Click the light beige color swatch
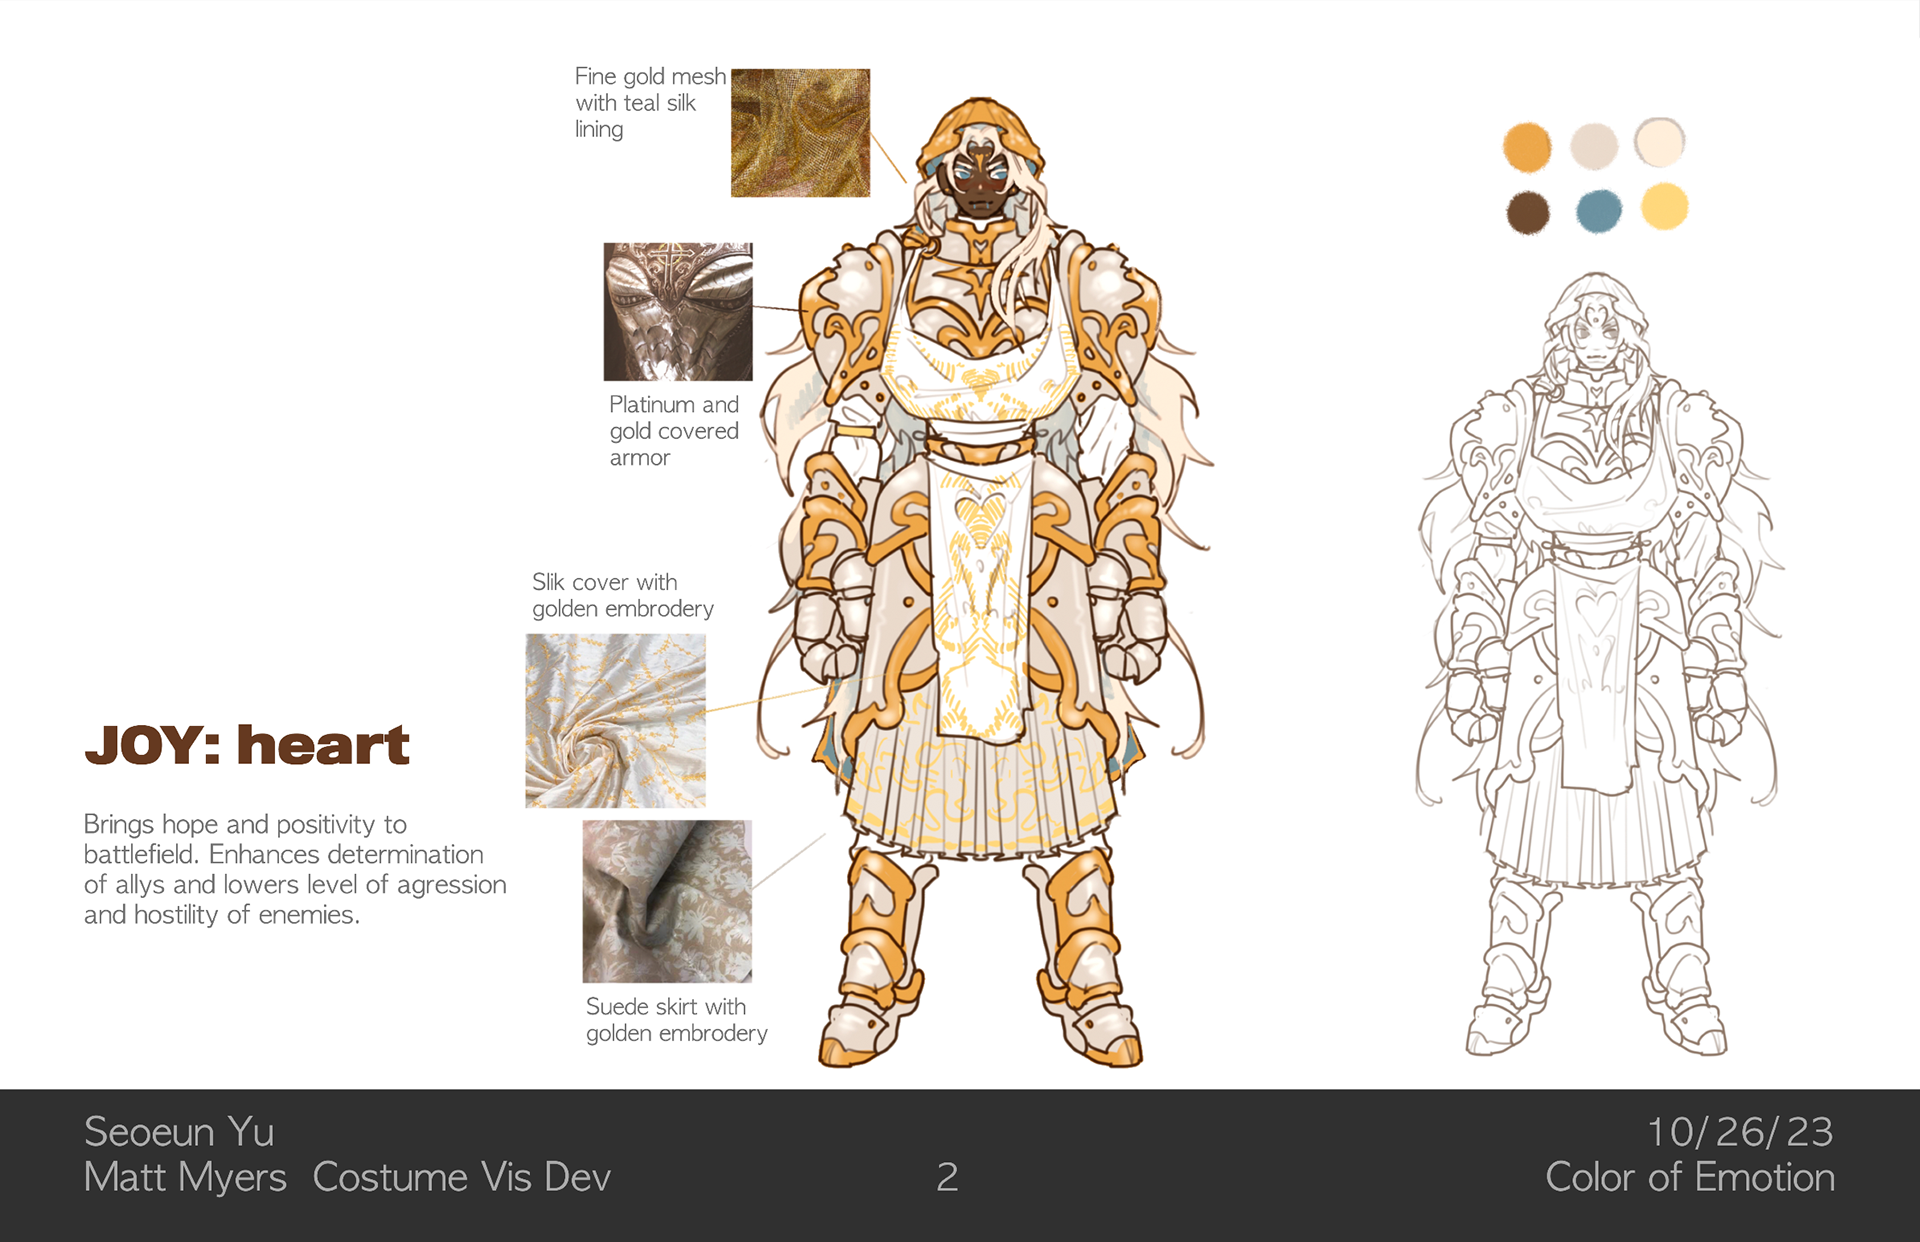 pos(1594,147)
